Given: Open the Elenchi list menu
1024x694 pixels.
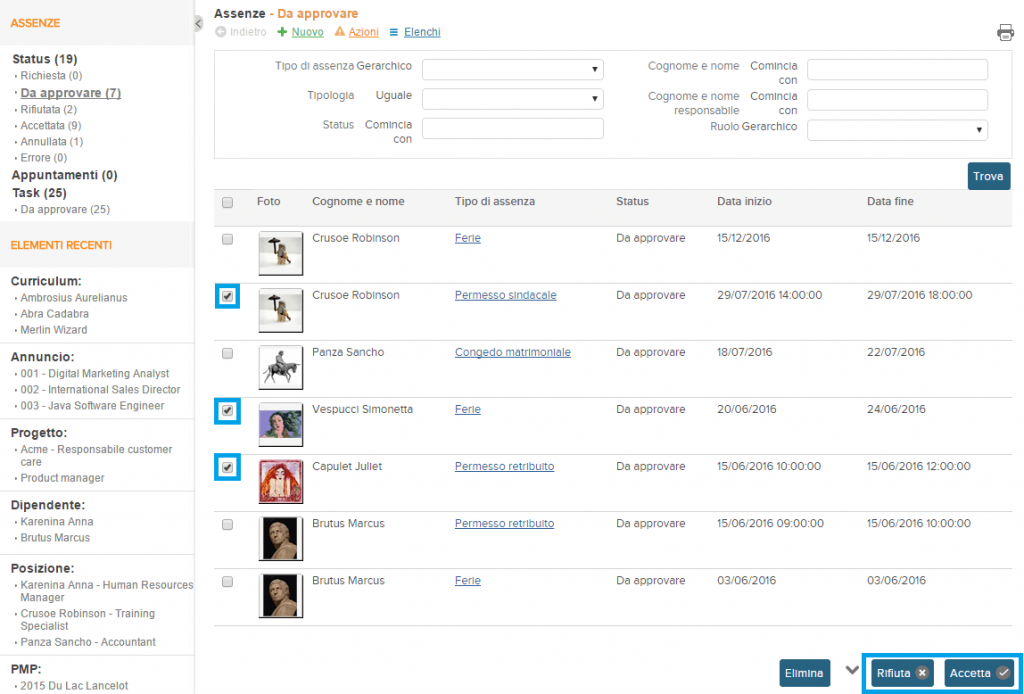Looking at the screenshot, I should (x=415, y=32).
